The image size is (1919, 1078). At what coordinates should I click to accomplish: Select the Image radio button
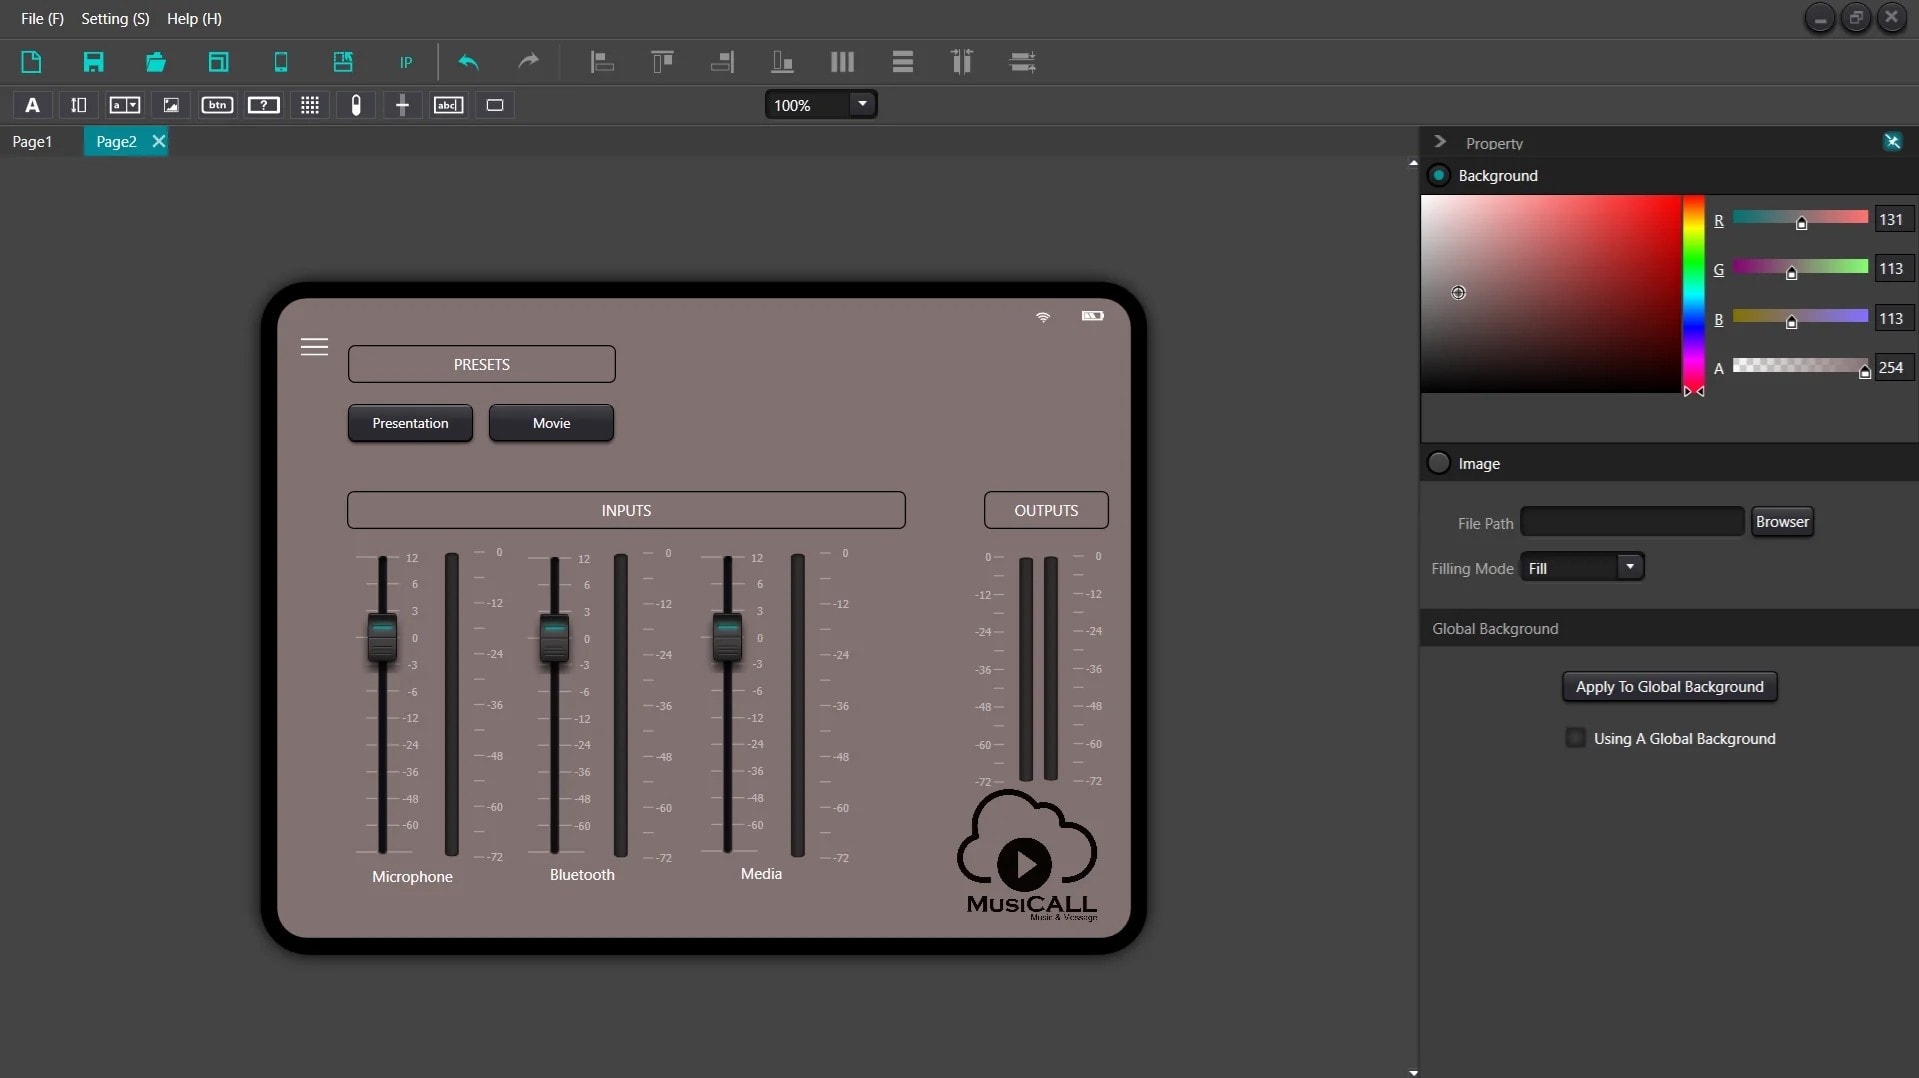(1438, 463)
